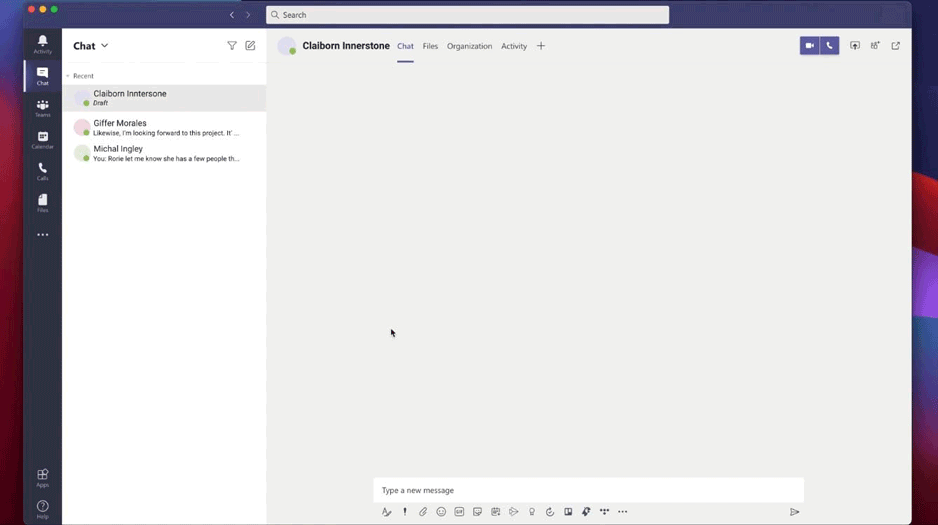The height and width of the screenshot is (525, 938).
Task: Expand the Chat header dropdown
Action: pos(105,45)
